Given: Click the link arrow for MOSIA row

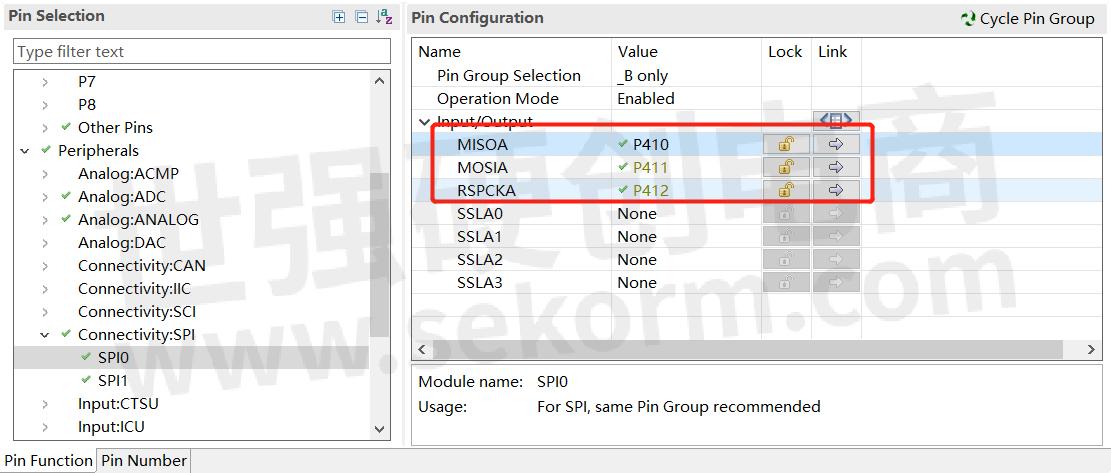Looking at the screenshot, I should 836,167.
